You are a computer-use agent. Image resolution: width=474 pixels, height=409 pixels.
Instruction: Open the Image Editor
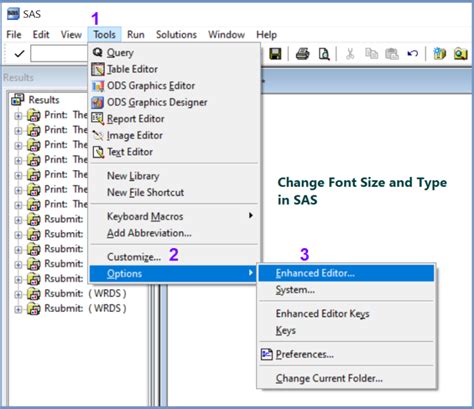(x=173, y=135)
